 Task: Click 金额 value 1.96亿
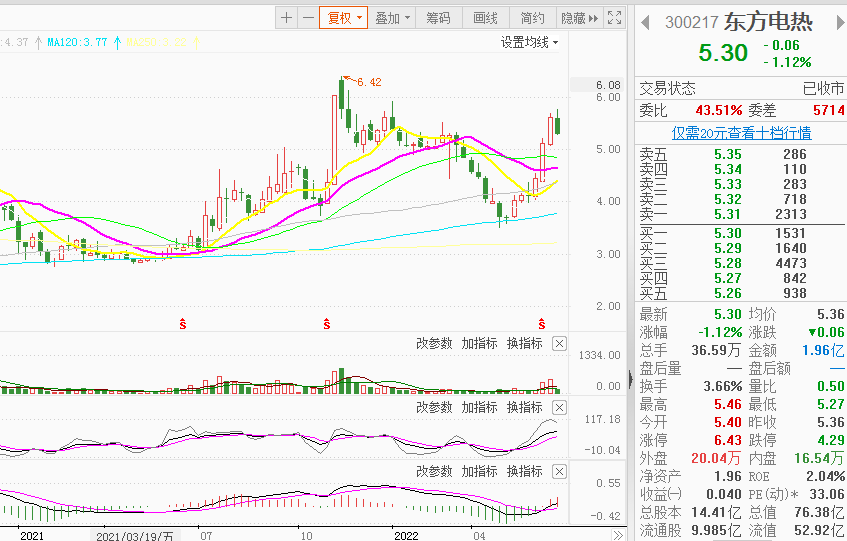coord(823,350)
